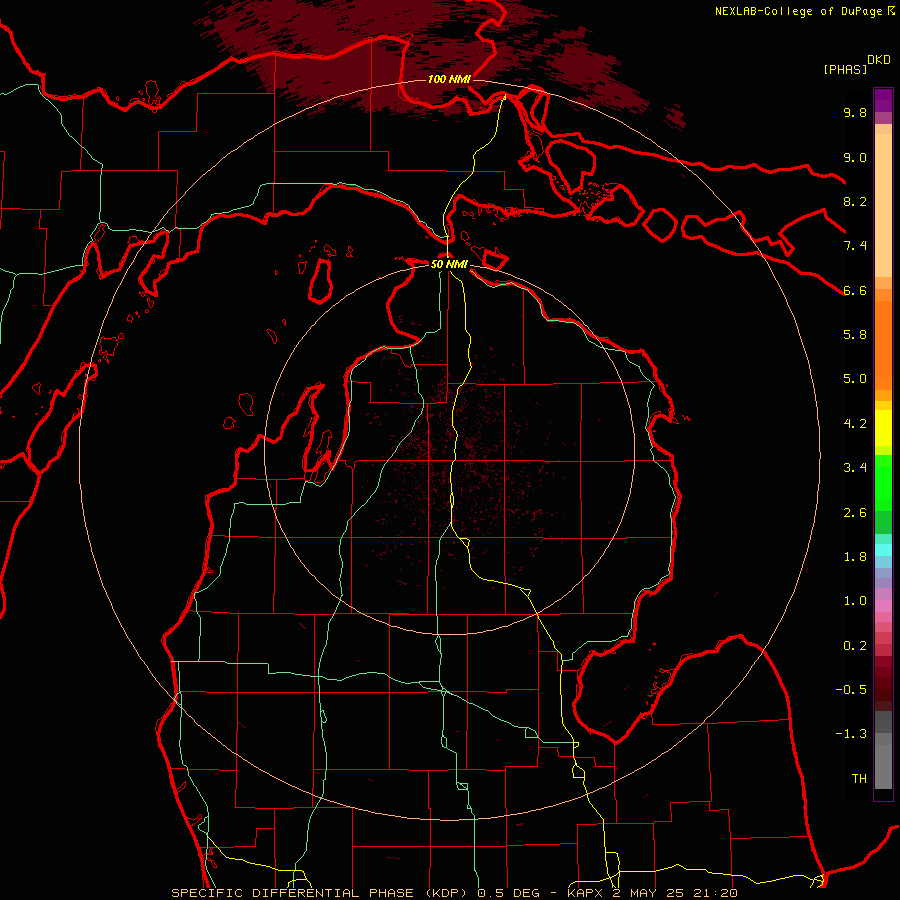The image size is (900, 900).
Task: Pick the cyan band of the color scale
Action: pyautogui.click(x=883, y=550)
